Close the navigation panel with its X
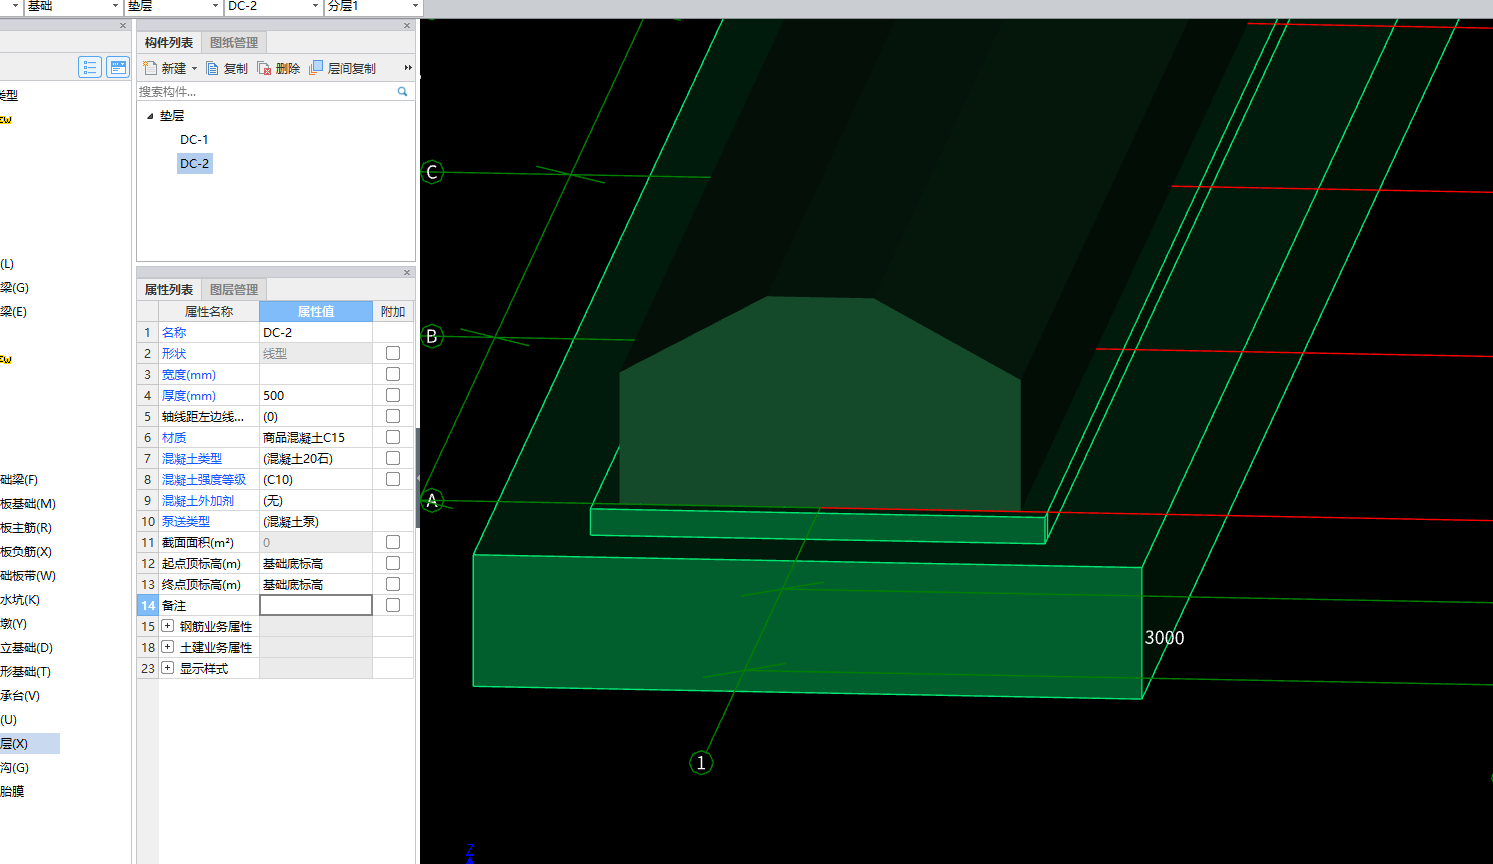 click(123, 26)
